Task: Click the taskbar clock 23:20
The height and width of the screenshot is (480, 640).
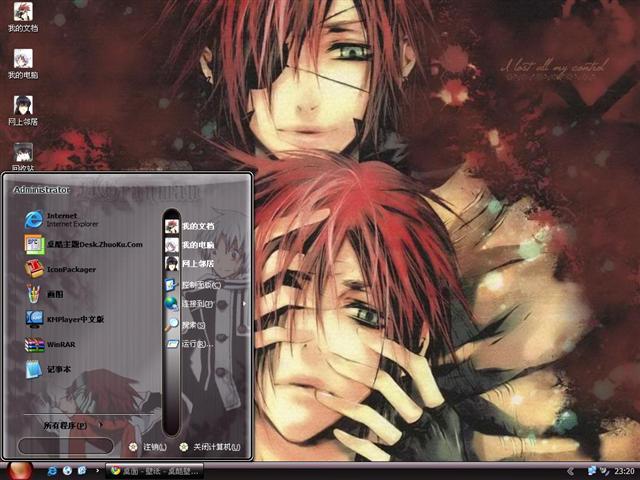Action: [624, 471]
